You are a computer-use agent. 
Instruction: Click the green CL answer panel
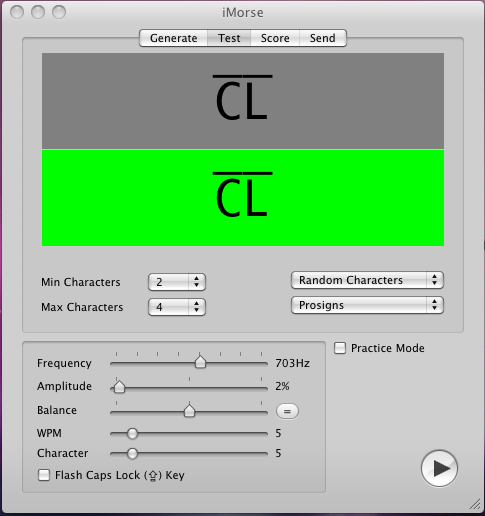tap(243, 198)
